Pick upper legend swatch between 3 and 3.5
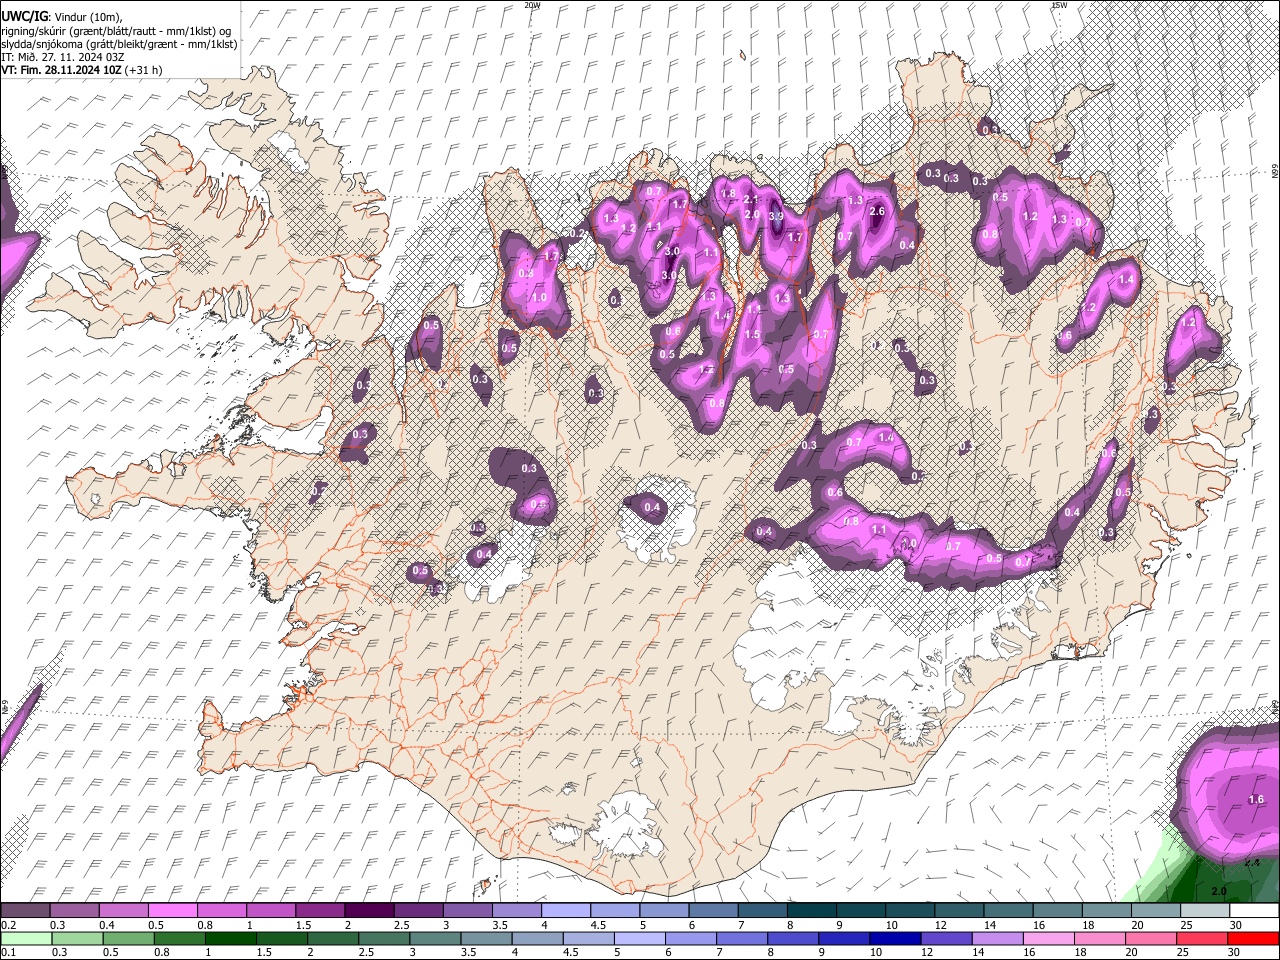Viewport: 1280px width, 960px height. (468, 910)
